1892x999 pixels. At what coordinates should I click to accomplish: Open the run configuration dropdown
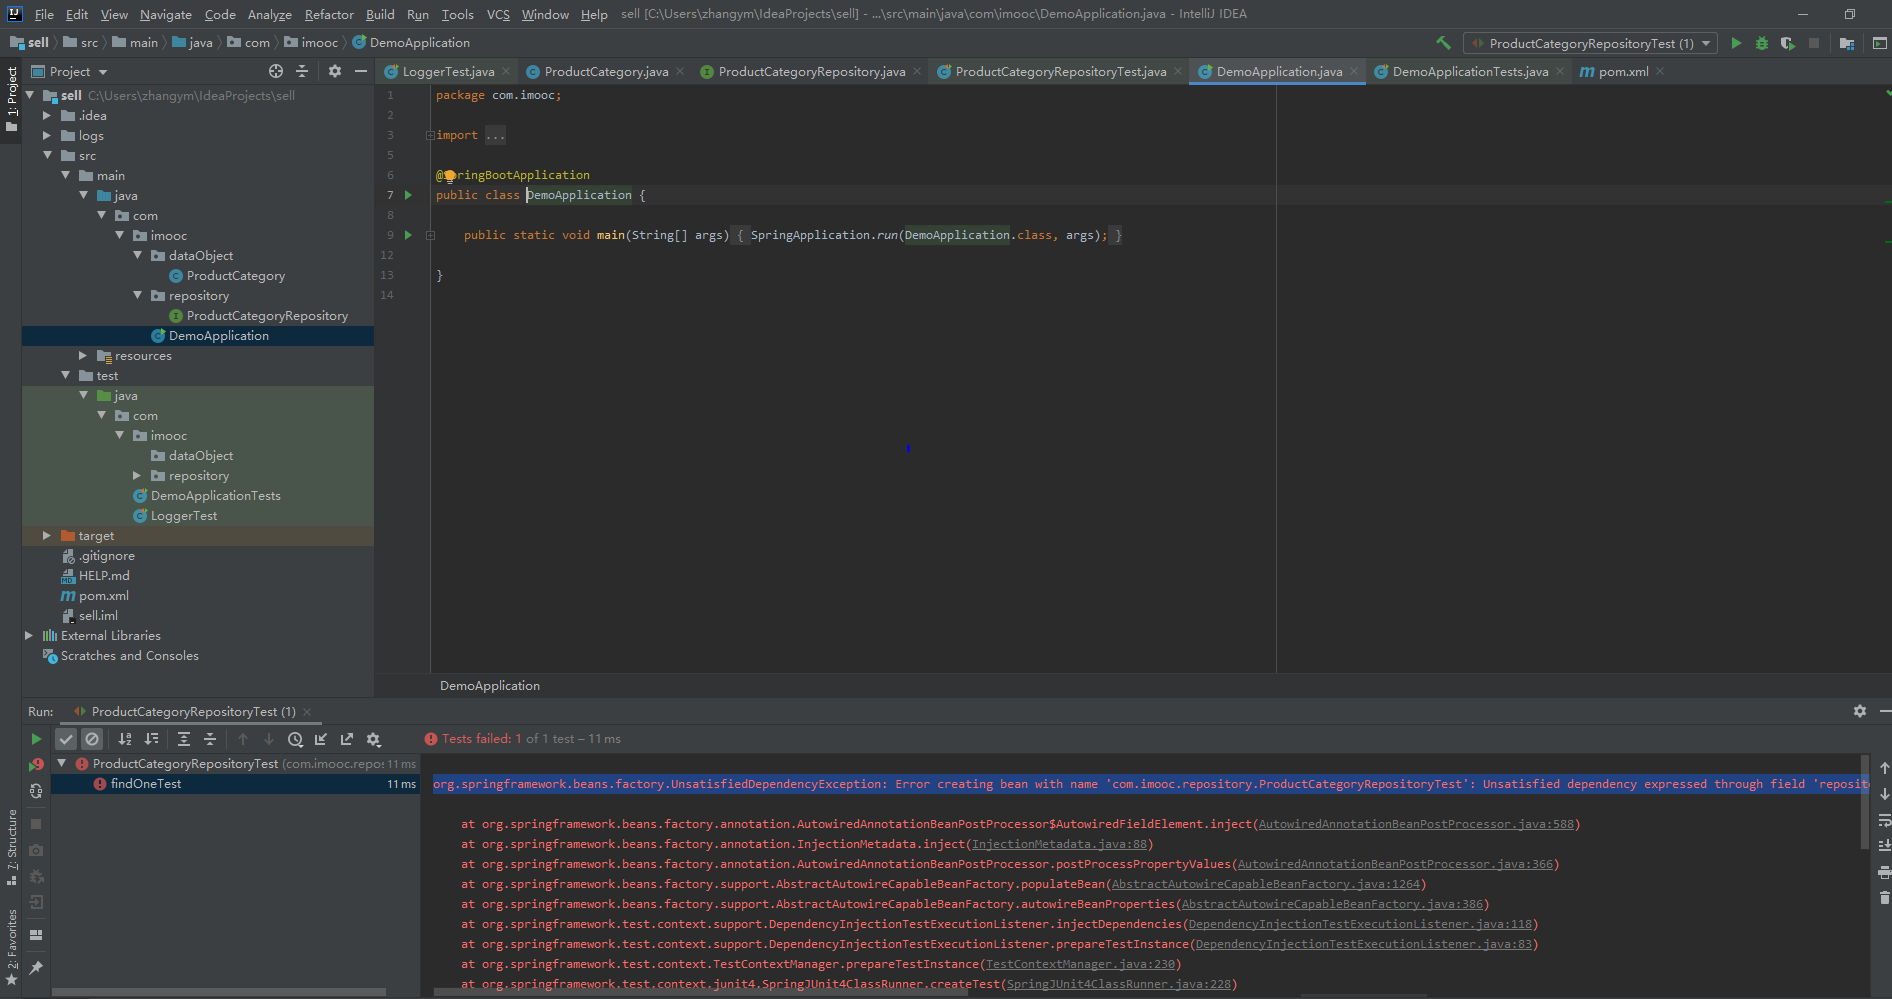coord(1590,43)
